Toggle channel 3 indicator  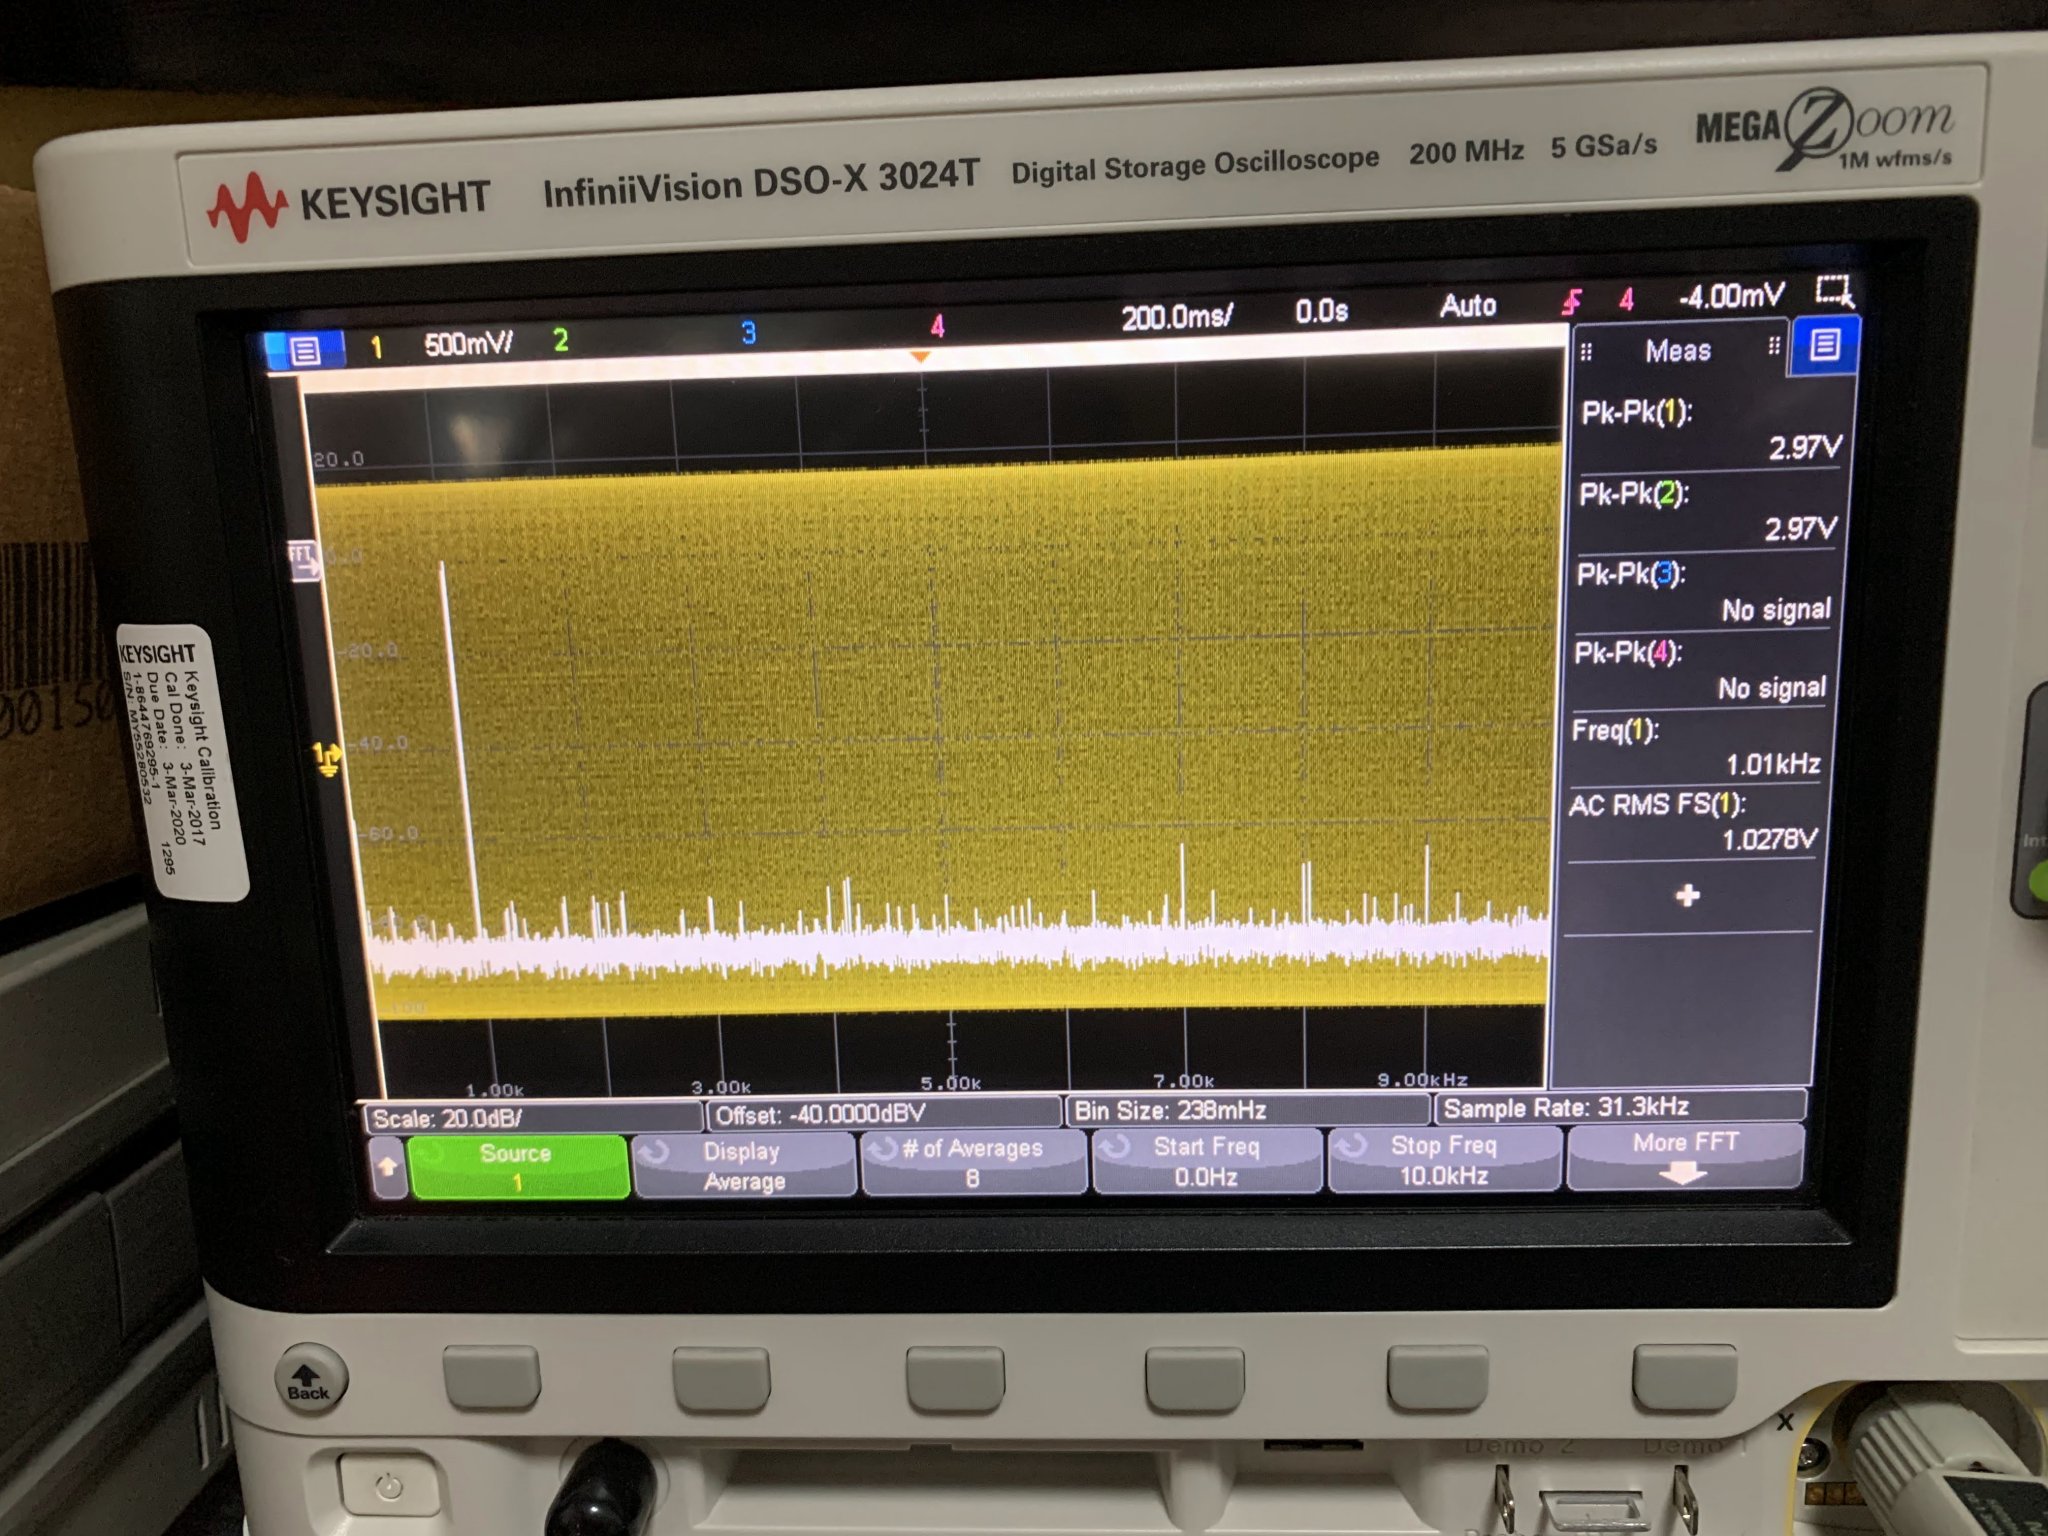pos(748,333)
